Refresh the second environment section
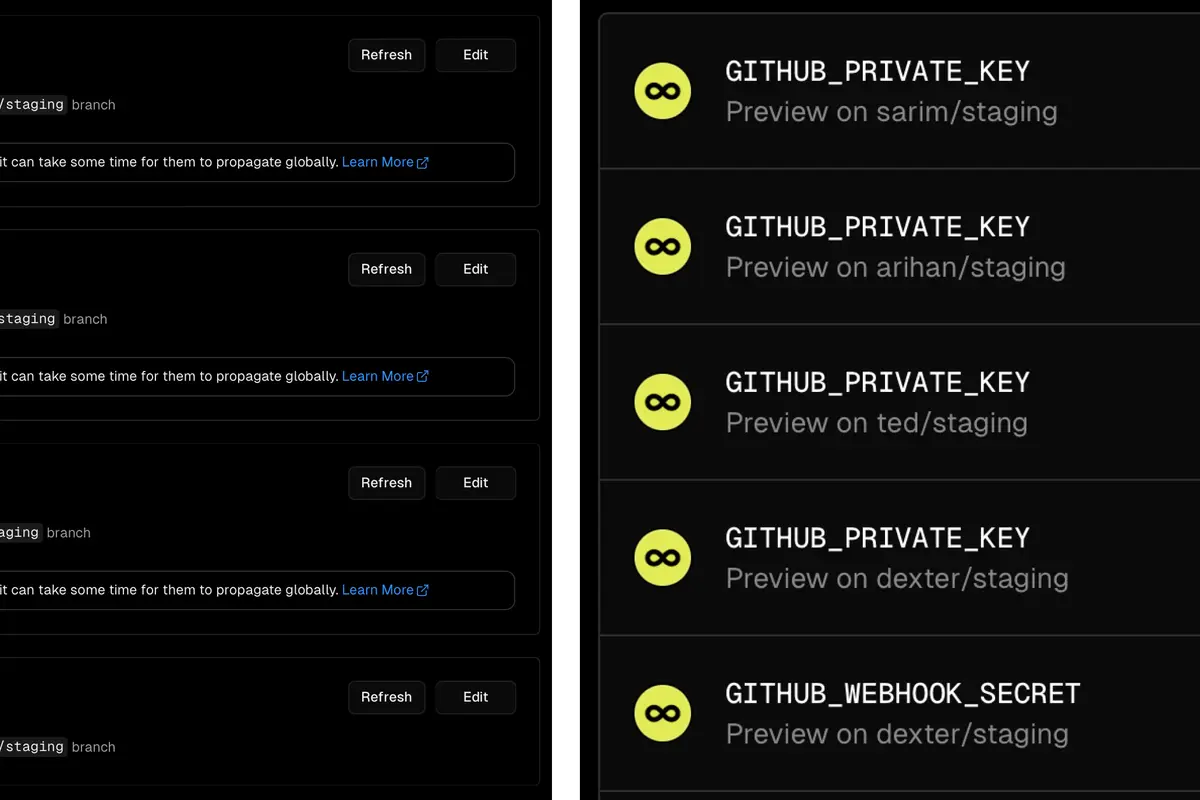This screenshot has width=1200, height=800. click(386, 269)
